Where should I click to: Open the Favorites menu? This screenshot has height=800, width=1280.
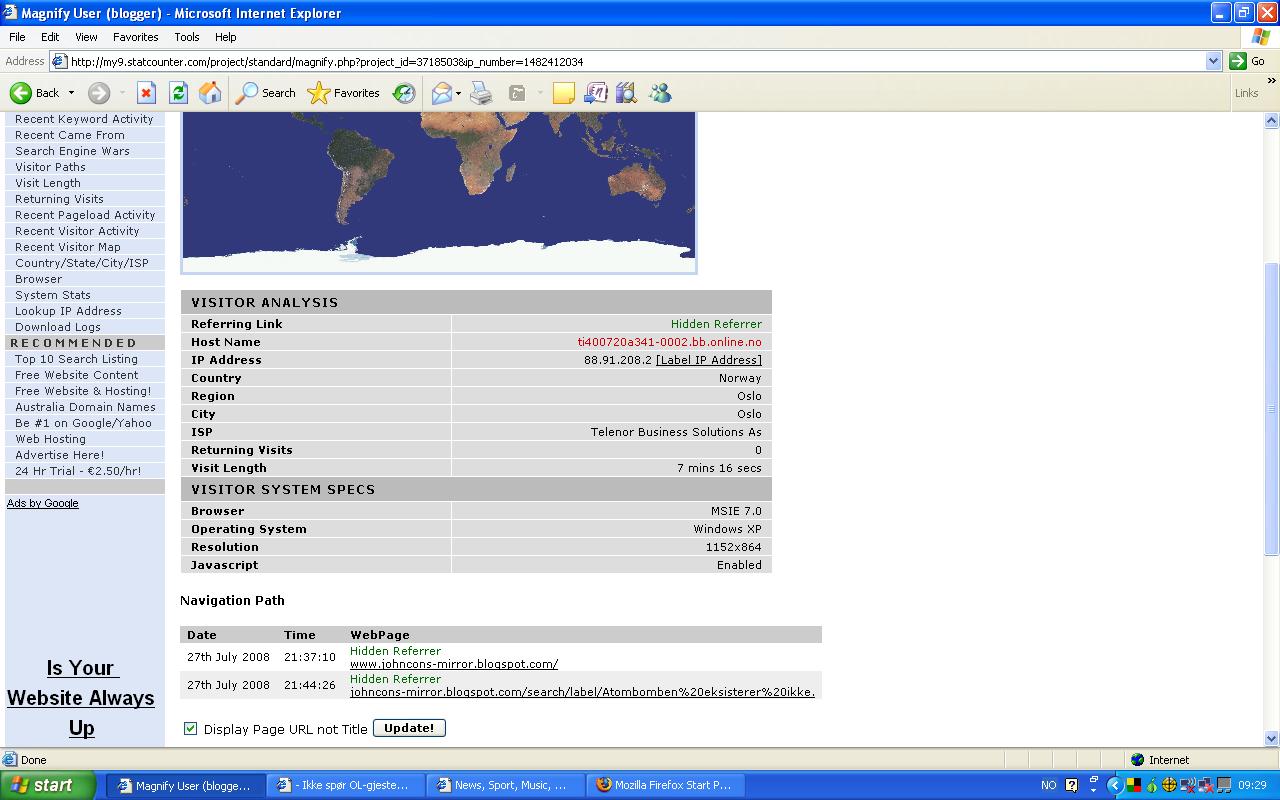coord(135,37)
